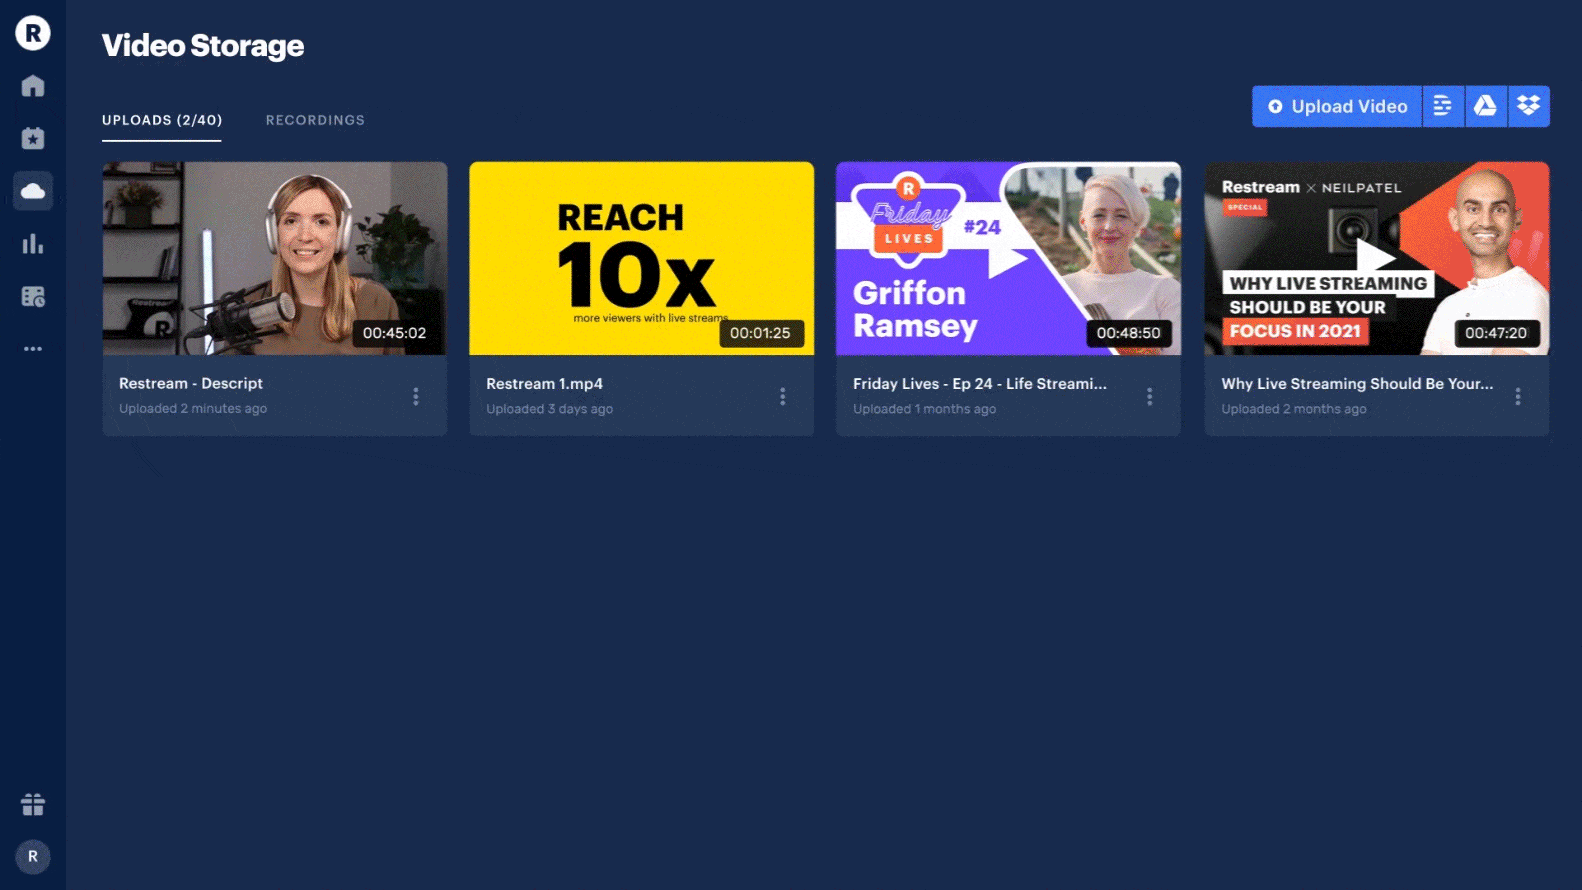
Task: Import video via the list link icon
Action: (1443, 106)
